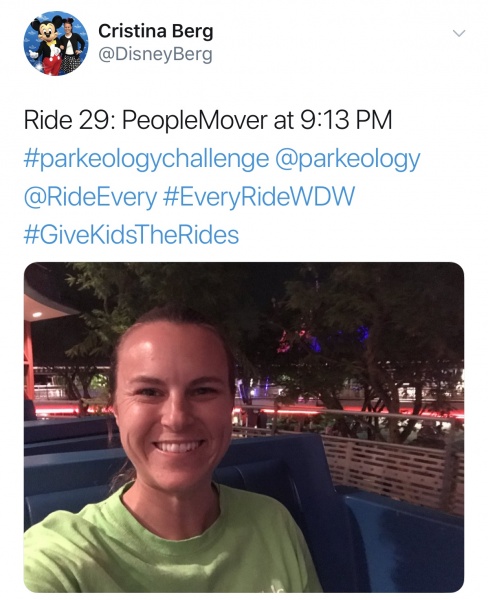Open Cristina Berg's profile avatar
The image size is (488, 600).
point(56,43)
